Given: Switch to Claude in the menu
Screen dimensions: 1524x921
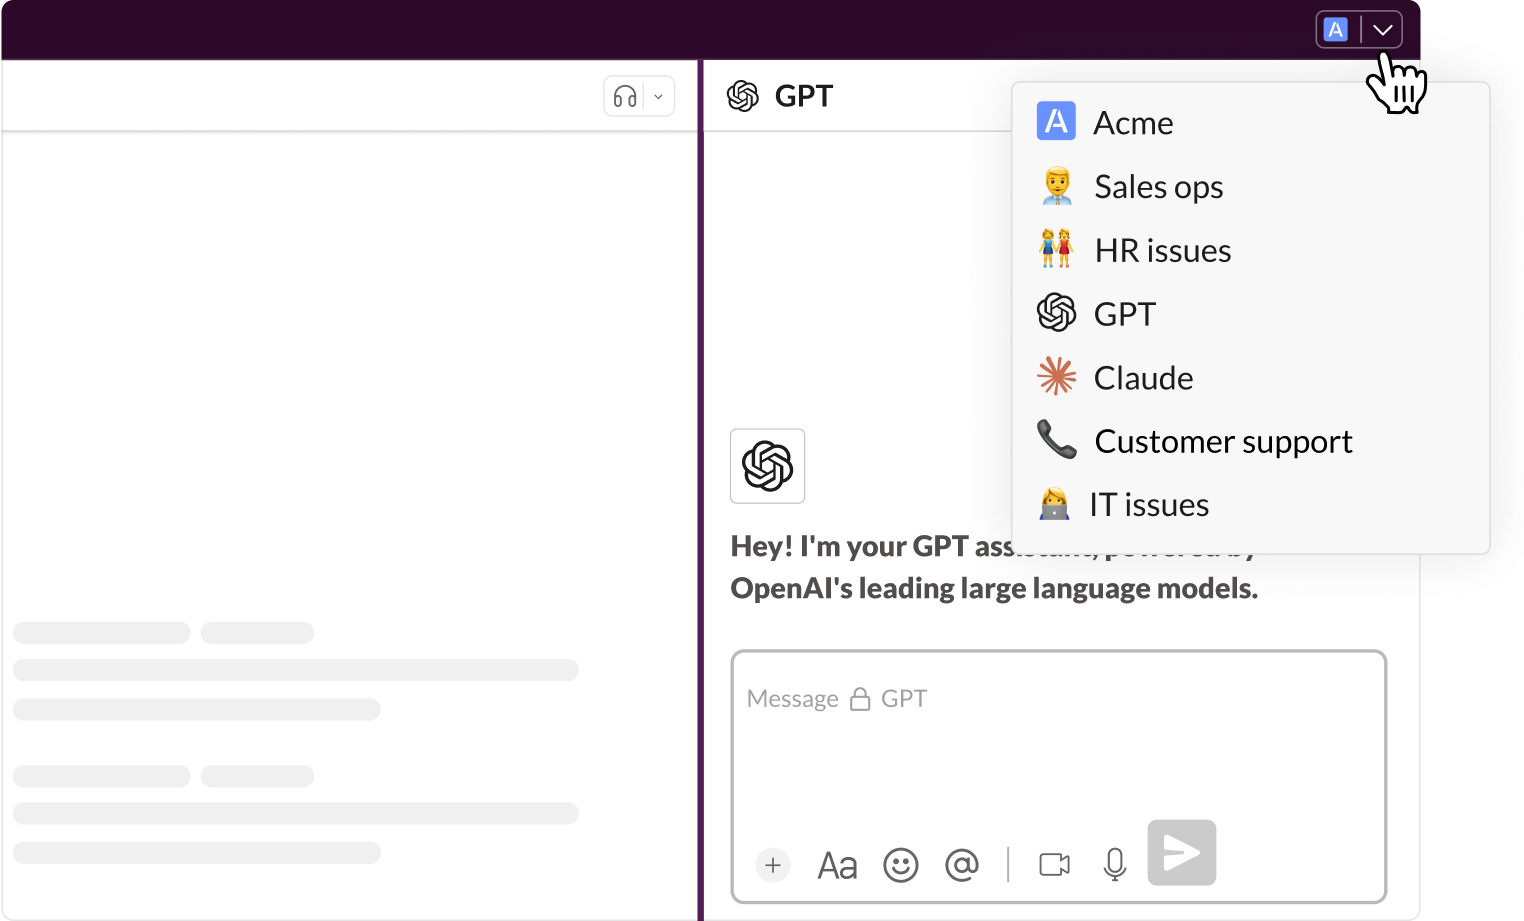Looking at the screenshot, I should tap(1250, 378).
